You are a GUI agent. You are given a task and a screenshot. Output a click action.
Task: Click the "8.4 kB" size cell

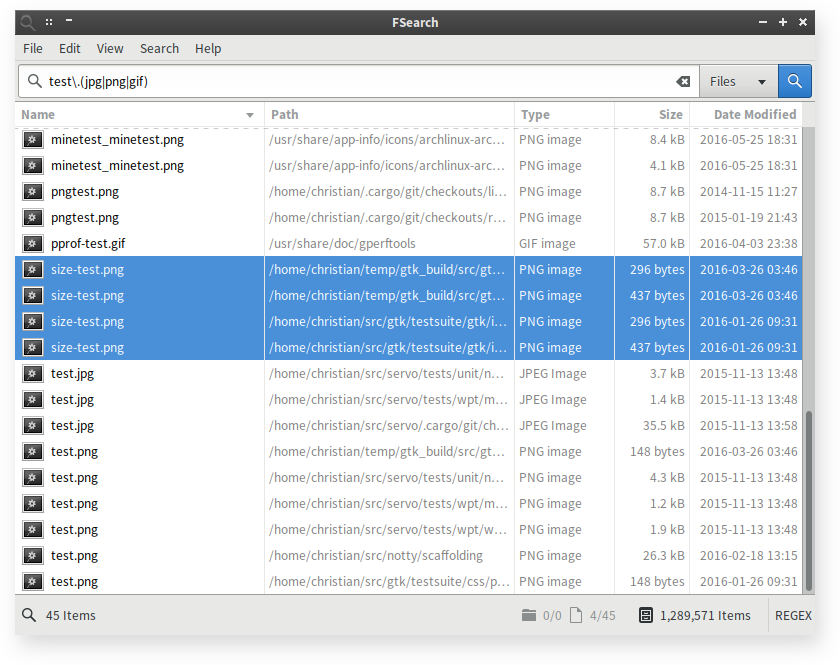click(667, 140)
